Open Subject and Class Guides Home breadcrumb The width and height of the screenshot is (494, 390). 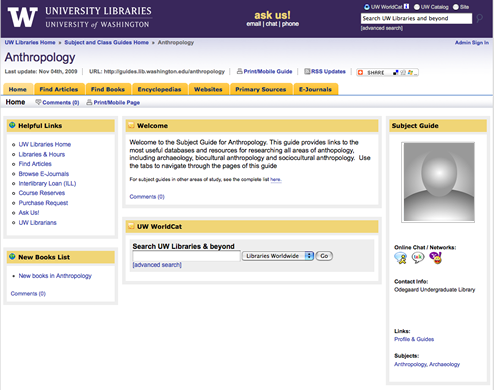[106, 42]
